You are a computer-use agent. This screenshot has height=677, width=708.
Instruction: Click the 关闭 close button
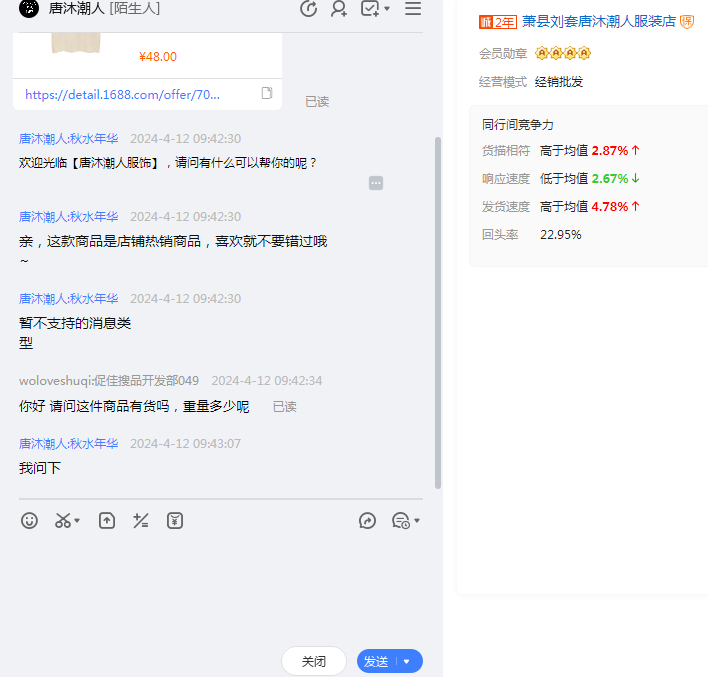tap(314, 661)
